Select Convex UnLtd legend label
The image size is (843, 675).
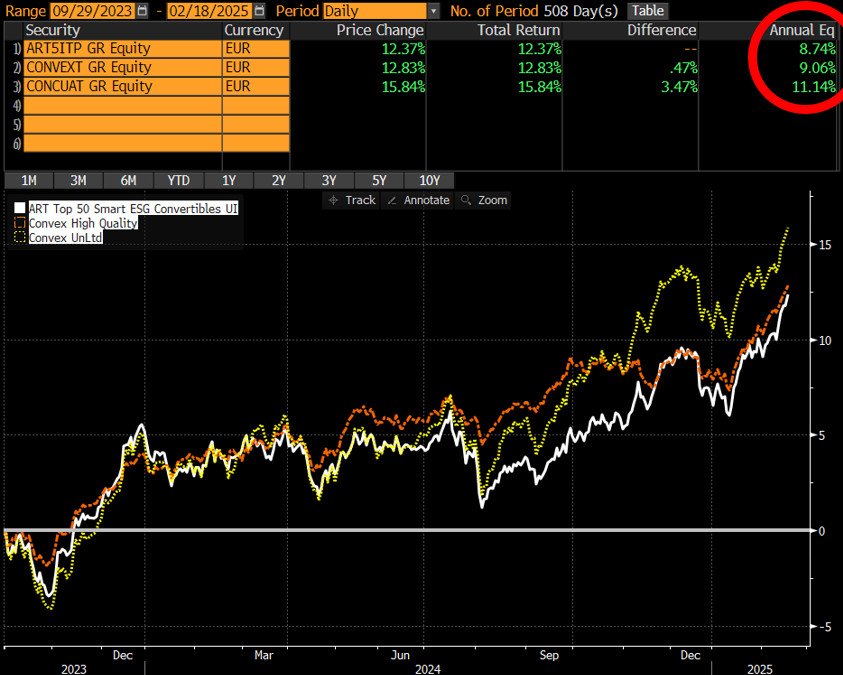point(66,238)
